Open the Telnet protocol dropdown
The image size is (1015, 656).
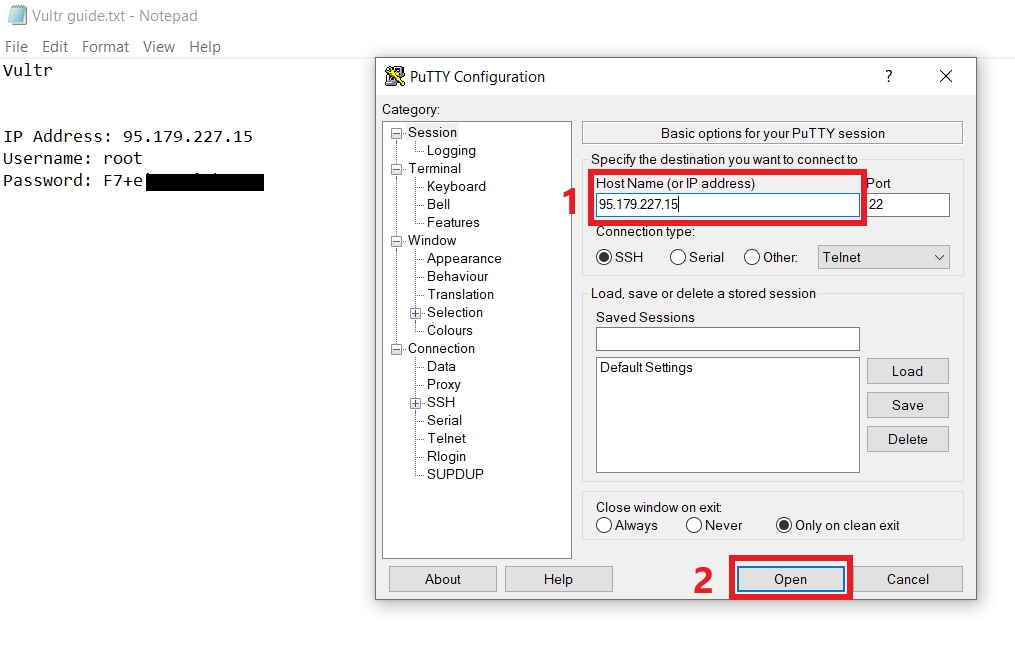click(x=884, y=257)
